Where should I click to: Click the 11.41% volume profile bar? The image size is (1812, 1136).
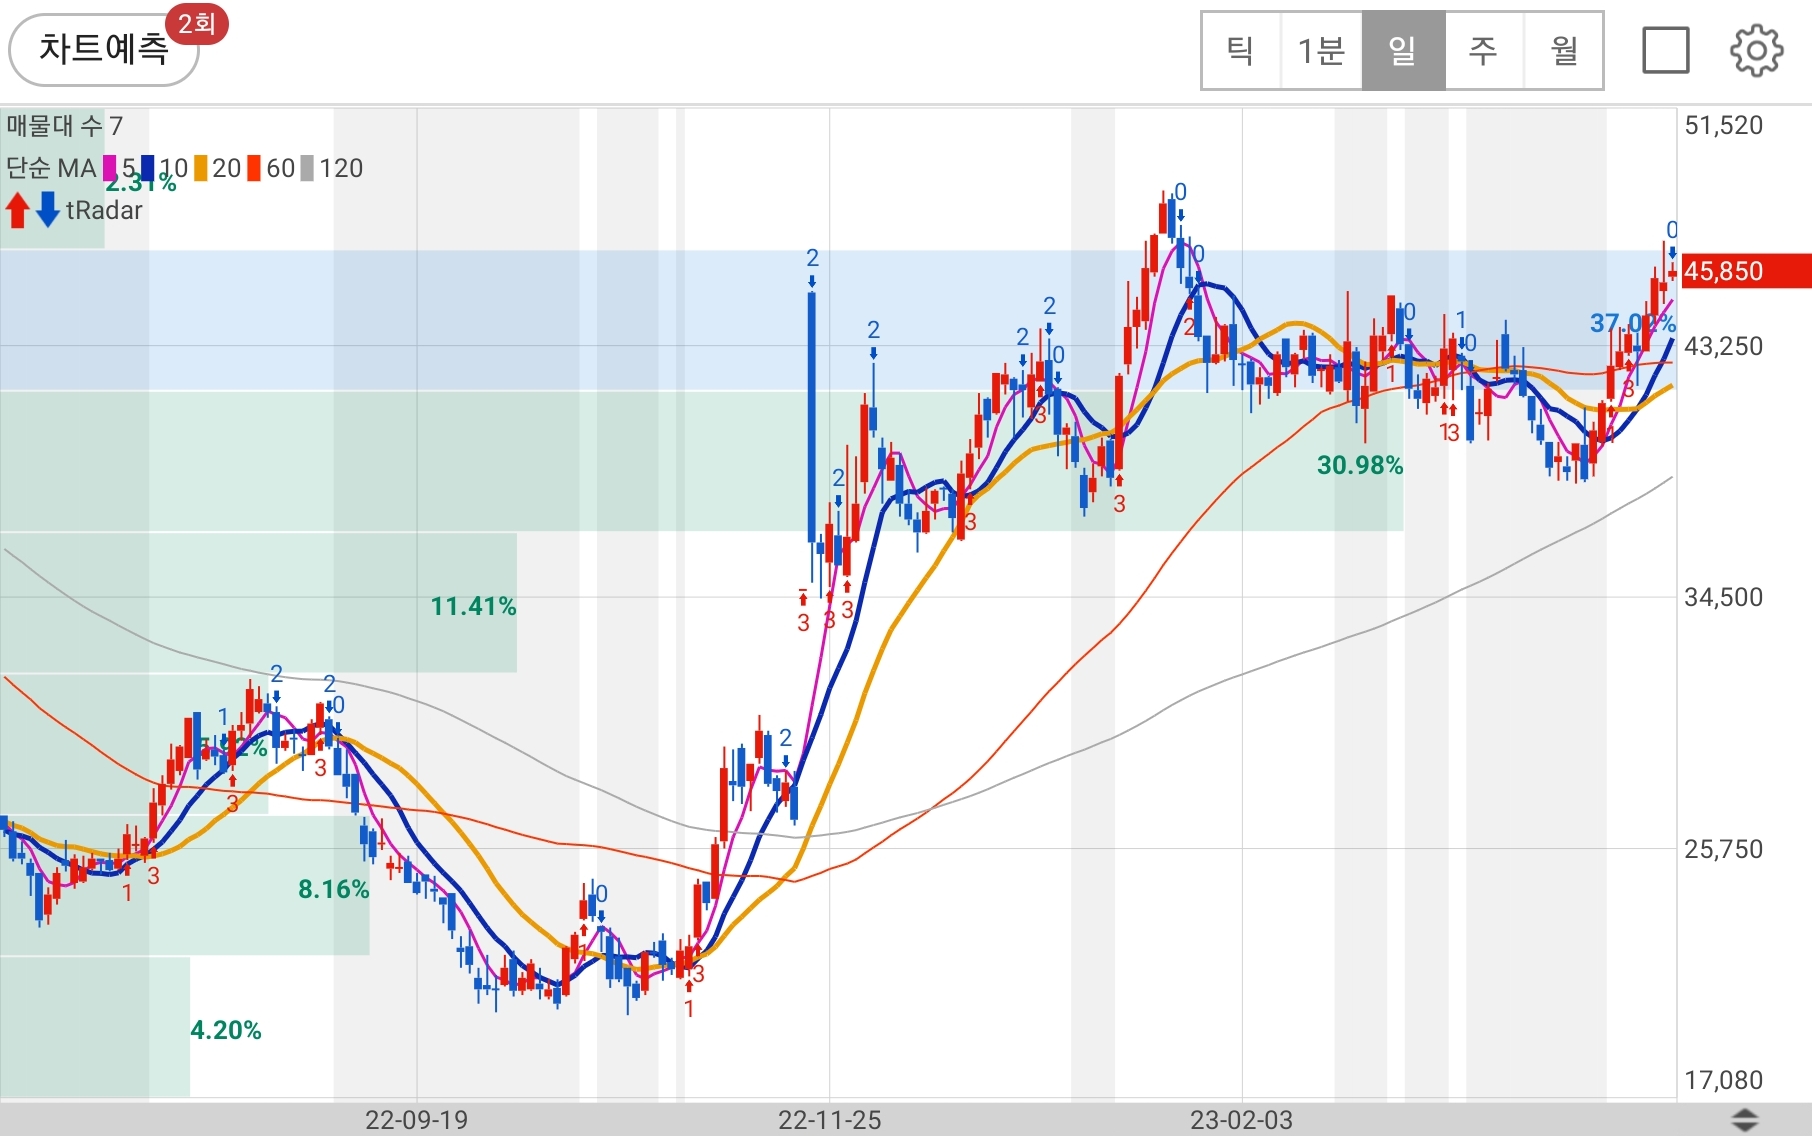point(258,603)
